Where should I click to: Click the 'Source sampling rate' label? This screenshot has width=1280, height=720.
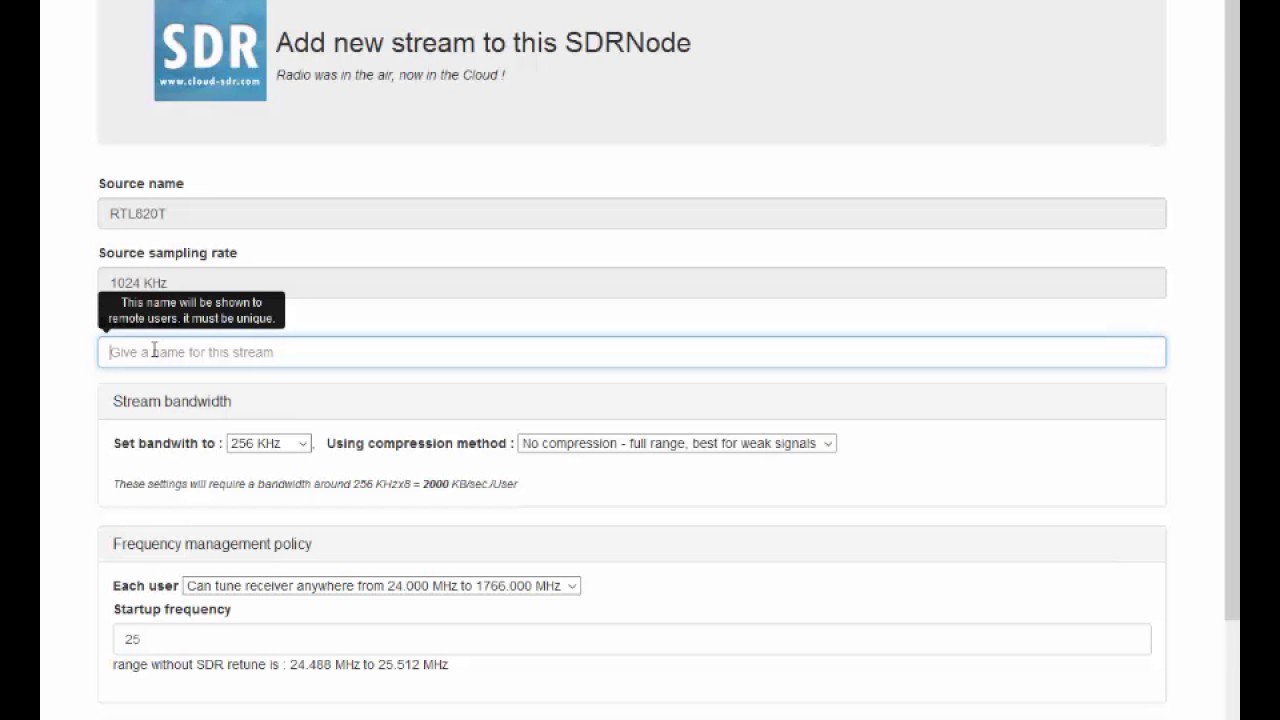[x=168, y=253]
